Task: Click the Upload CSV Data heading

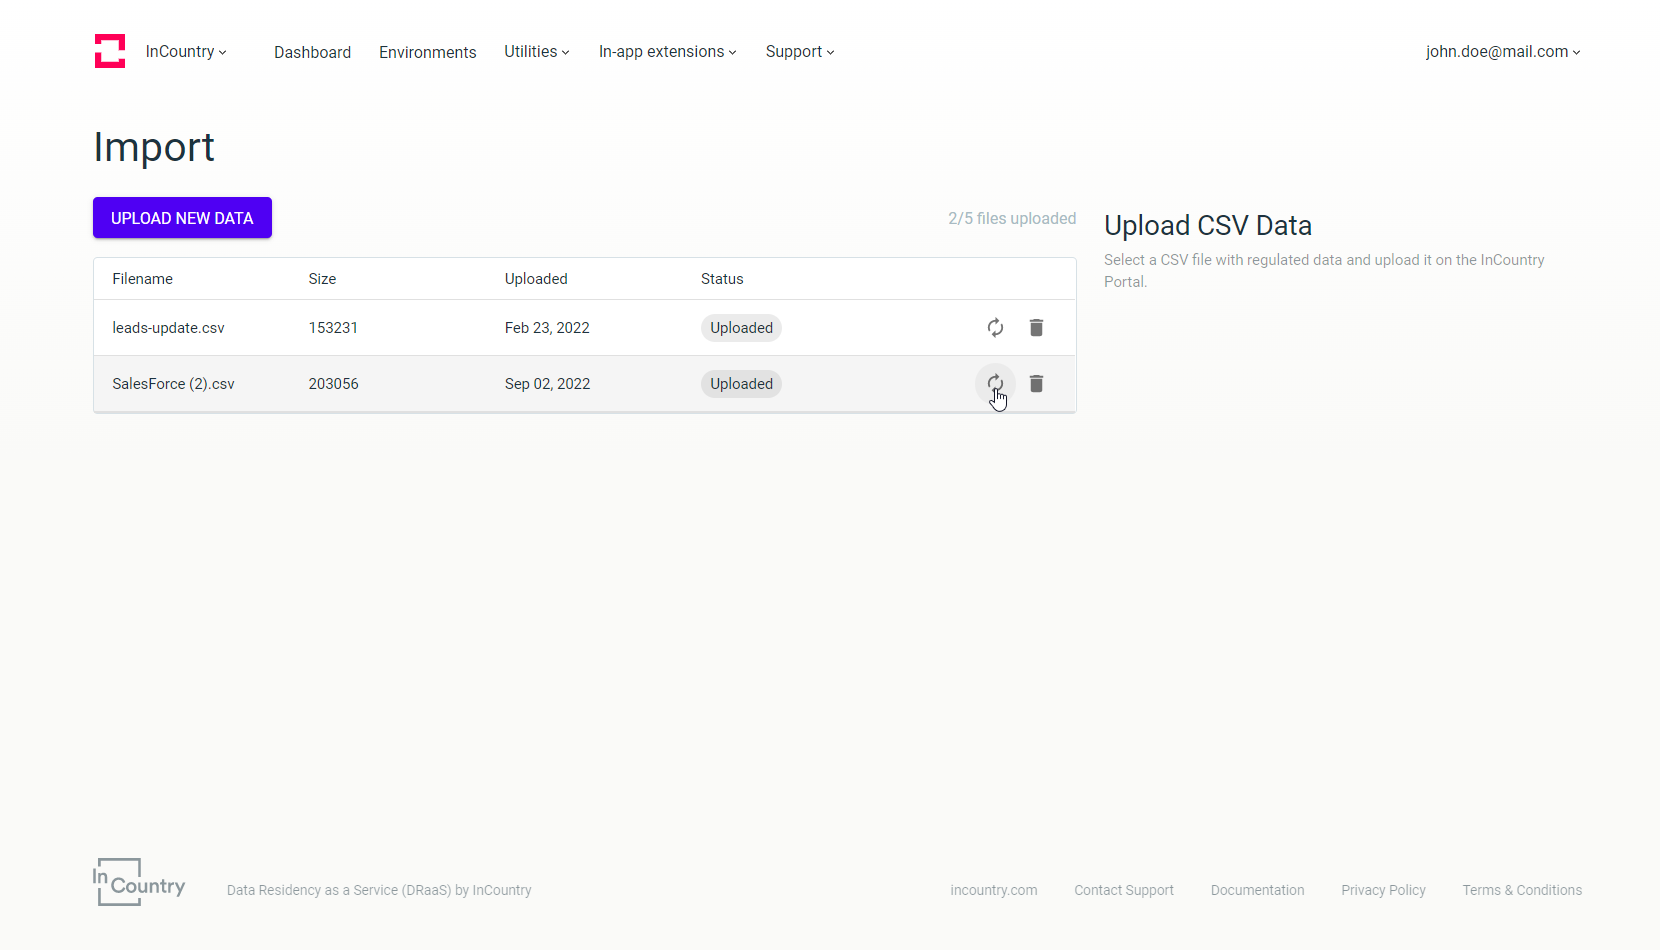Action: tap(1208, 226)
